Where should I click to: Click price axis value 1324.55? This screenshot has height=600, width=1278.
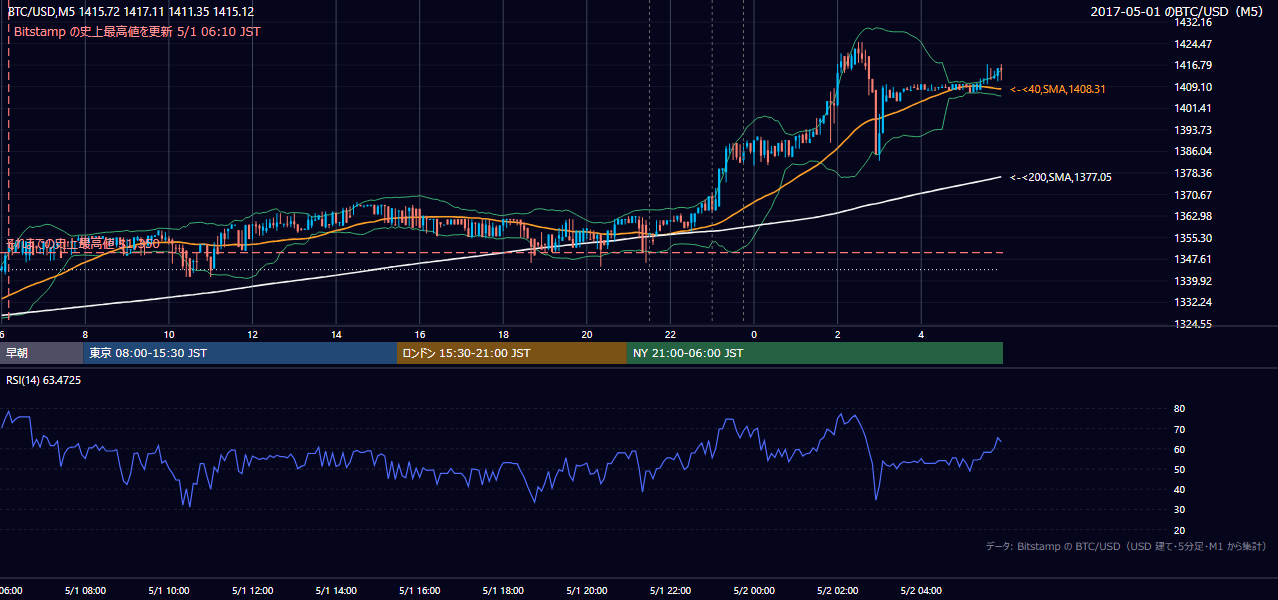[1192, 324]
